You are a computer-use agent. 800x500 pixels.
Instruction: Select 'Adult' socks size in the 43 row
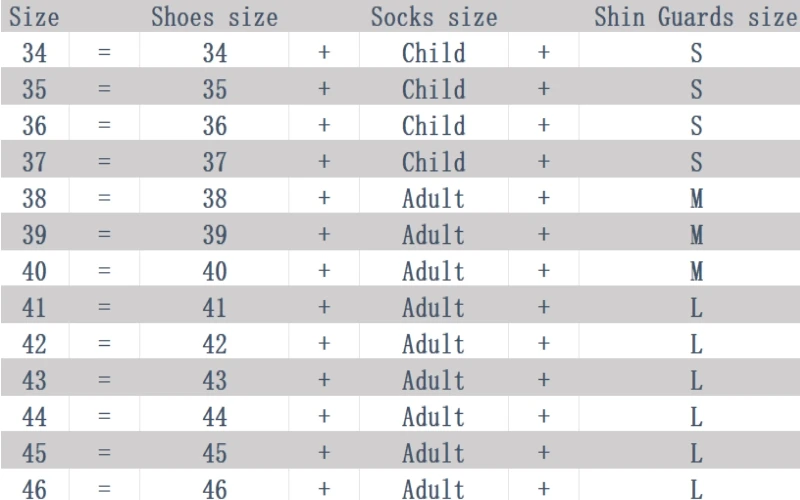(x=433, y=380)
